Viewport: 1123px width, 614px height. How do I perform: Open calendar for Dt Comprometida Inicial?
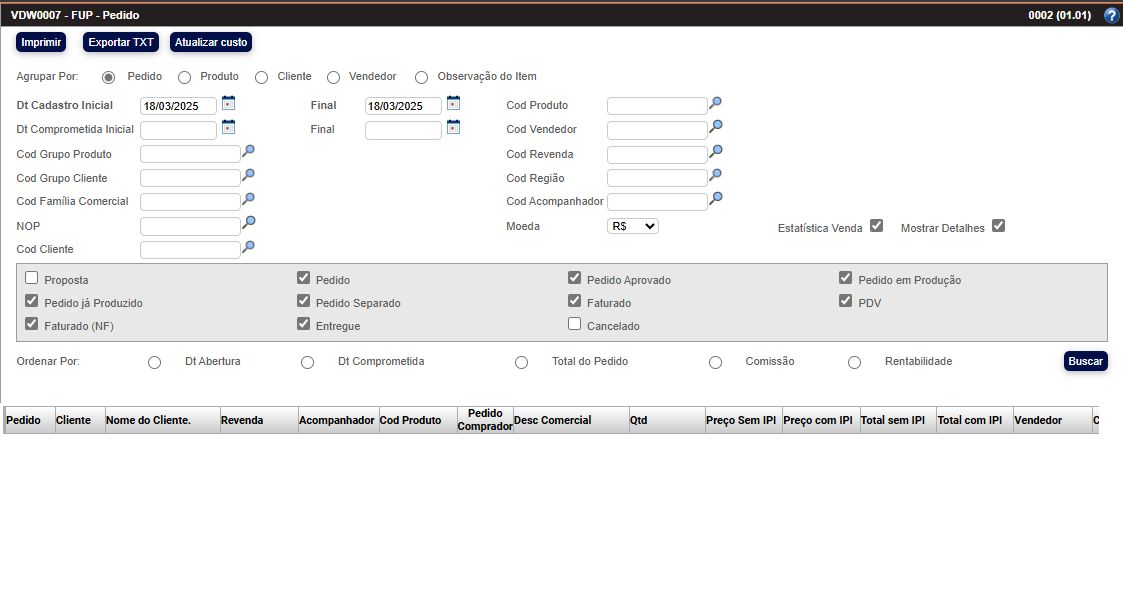(x=228, y=127)
